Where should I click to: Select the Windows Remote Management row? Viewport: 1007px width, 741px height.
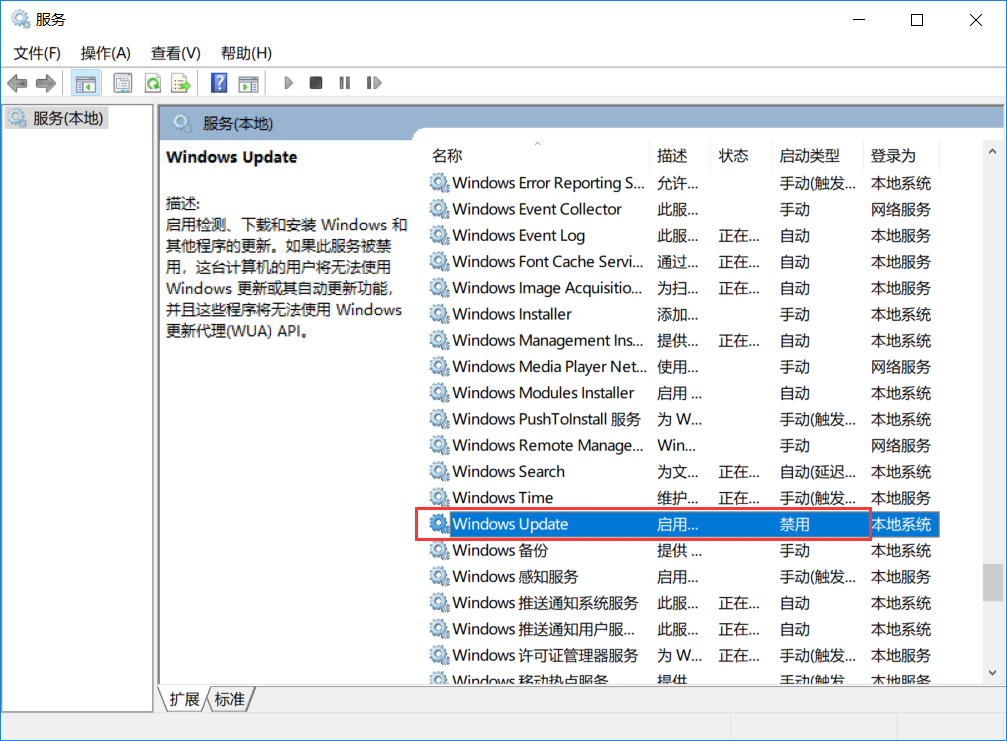click(683, 446)
